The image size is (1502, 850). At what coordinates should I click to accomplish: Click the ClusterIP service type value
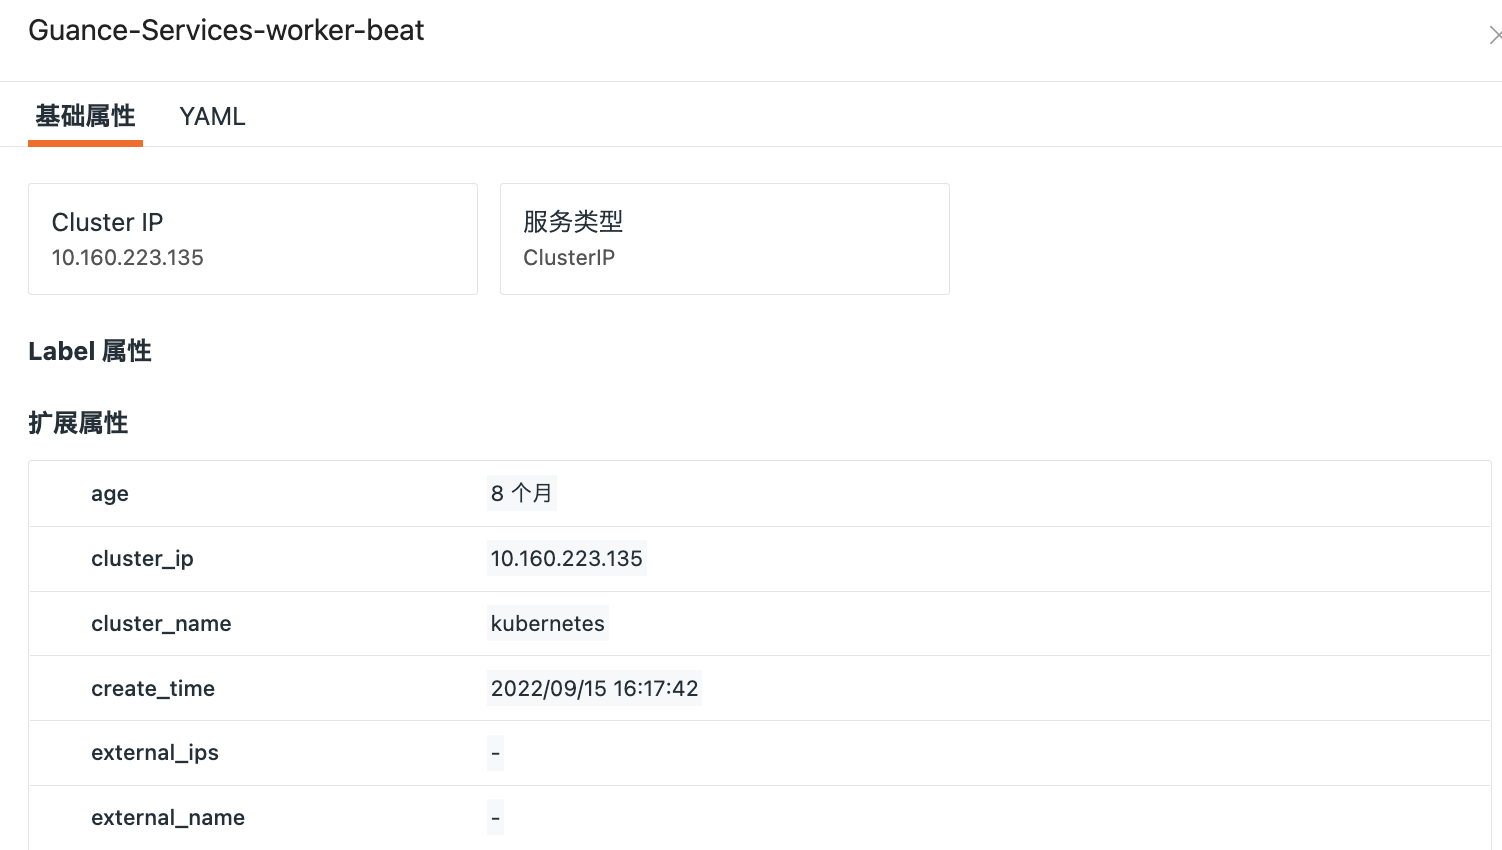coord(569,258)
